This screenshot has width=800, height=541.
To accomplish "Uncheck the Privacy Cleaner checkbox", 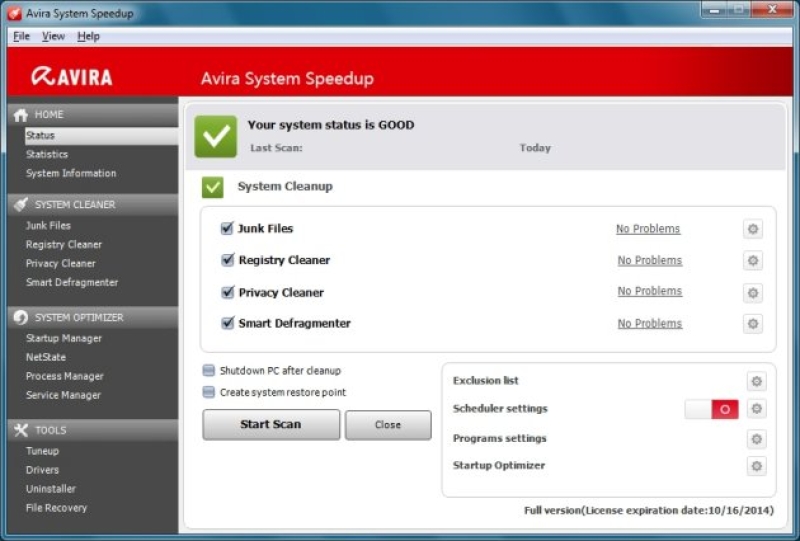I will point(227,292).
